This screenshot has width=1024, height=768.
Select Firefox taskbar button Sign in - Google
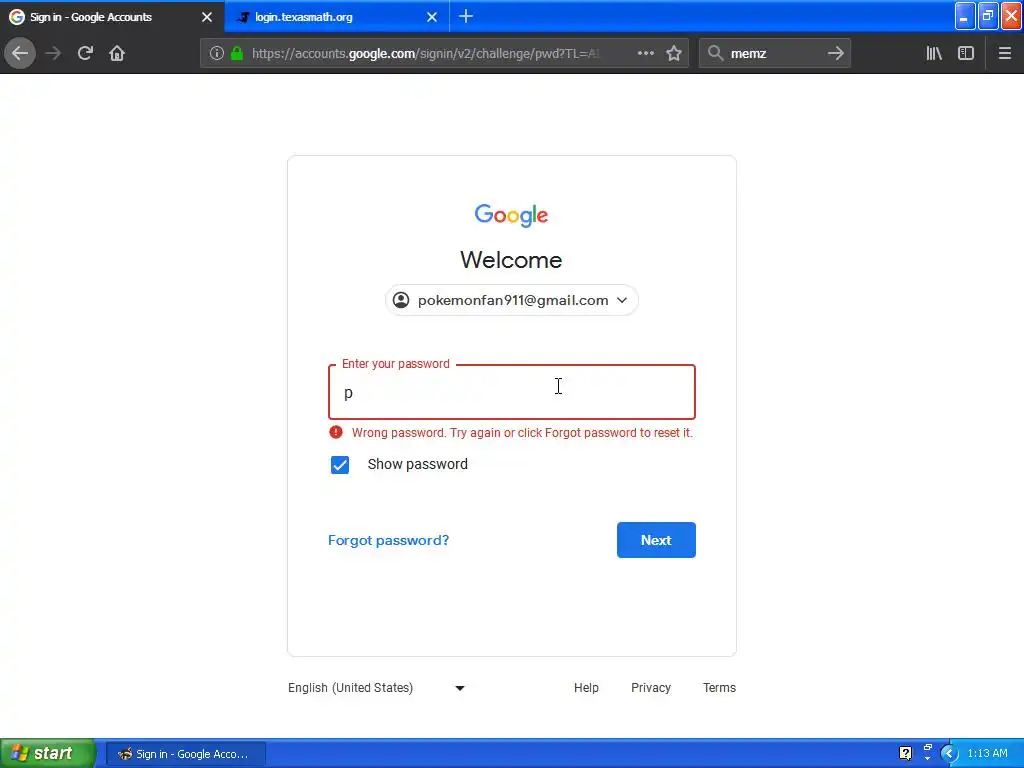pos(185,754)
